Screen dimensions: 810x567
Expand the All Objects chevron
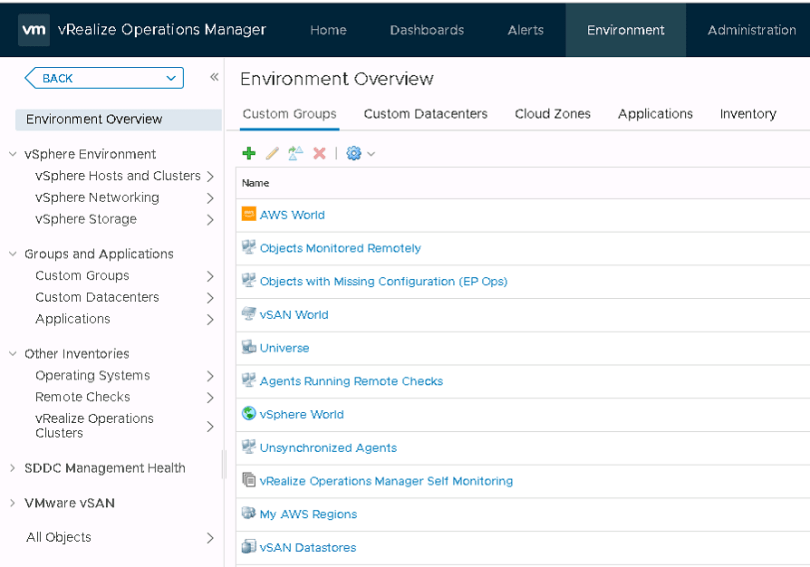[x=210, y=538]
